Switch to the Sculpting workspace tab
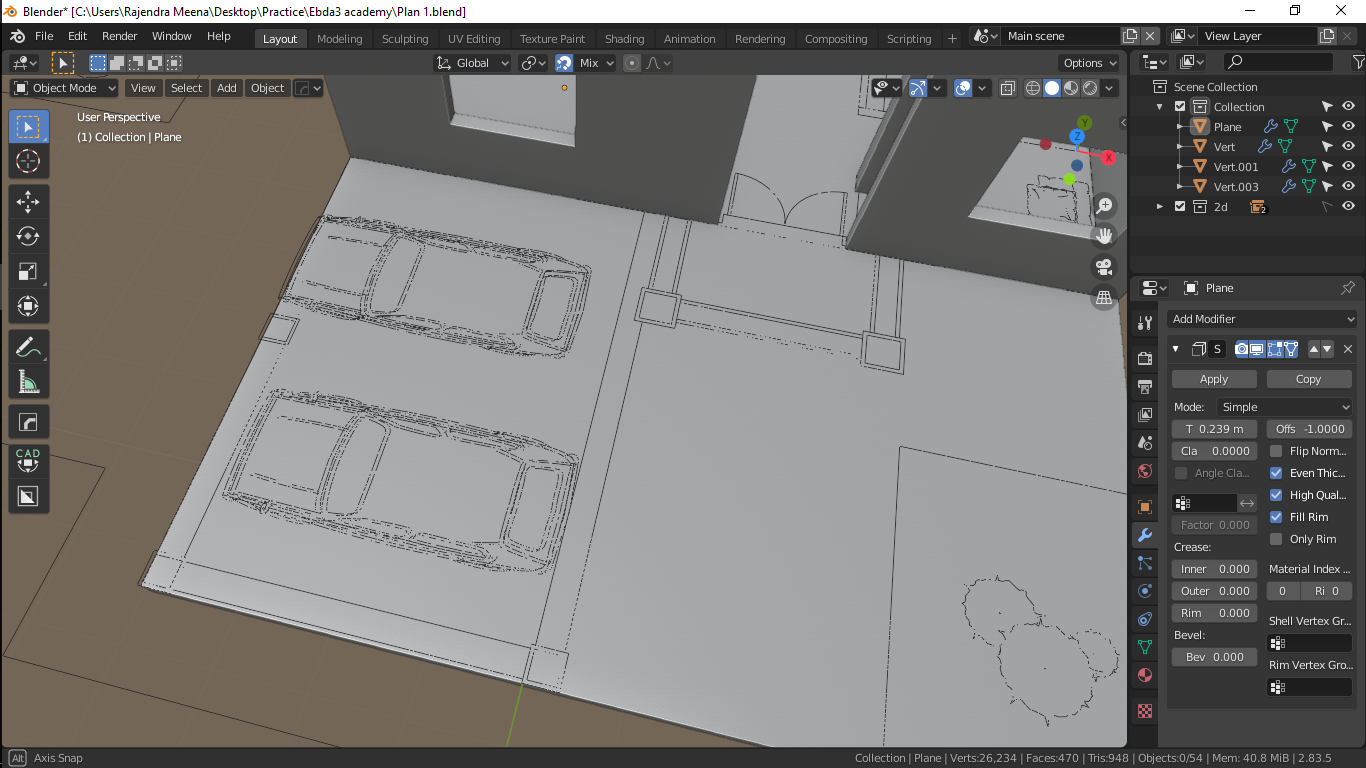Screen dimensions: 1366x768 coord(405,39)
